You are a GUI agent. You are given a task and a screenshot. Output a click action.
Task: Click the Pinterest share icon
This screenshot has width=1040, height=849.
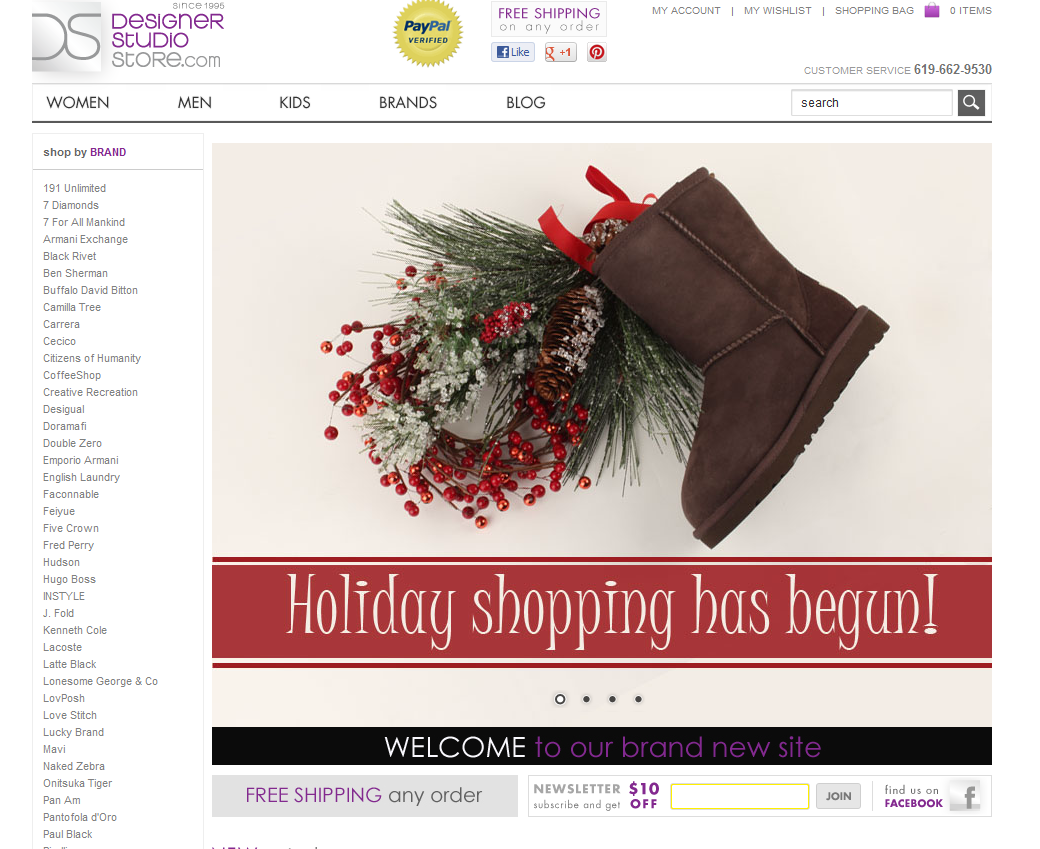pyautogui.click(x=596, y=52)
